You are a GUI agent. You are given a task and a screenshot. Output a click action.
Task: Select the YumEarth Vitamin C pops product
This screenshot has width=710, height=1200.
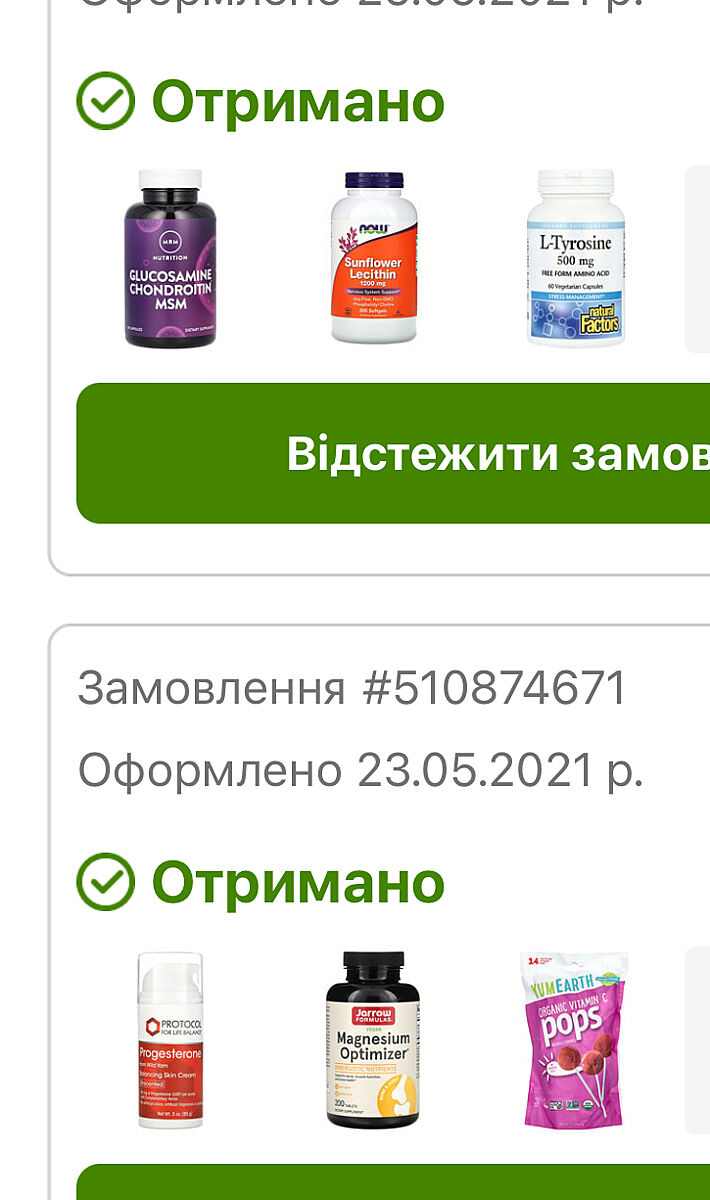(x=575, y=1040)
